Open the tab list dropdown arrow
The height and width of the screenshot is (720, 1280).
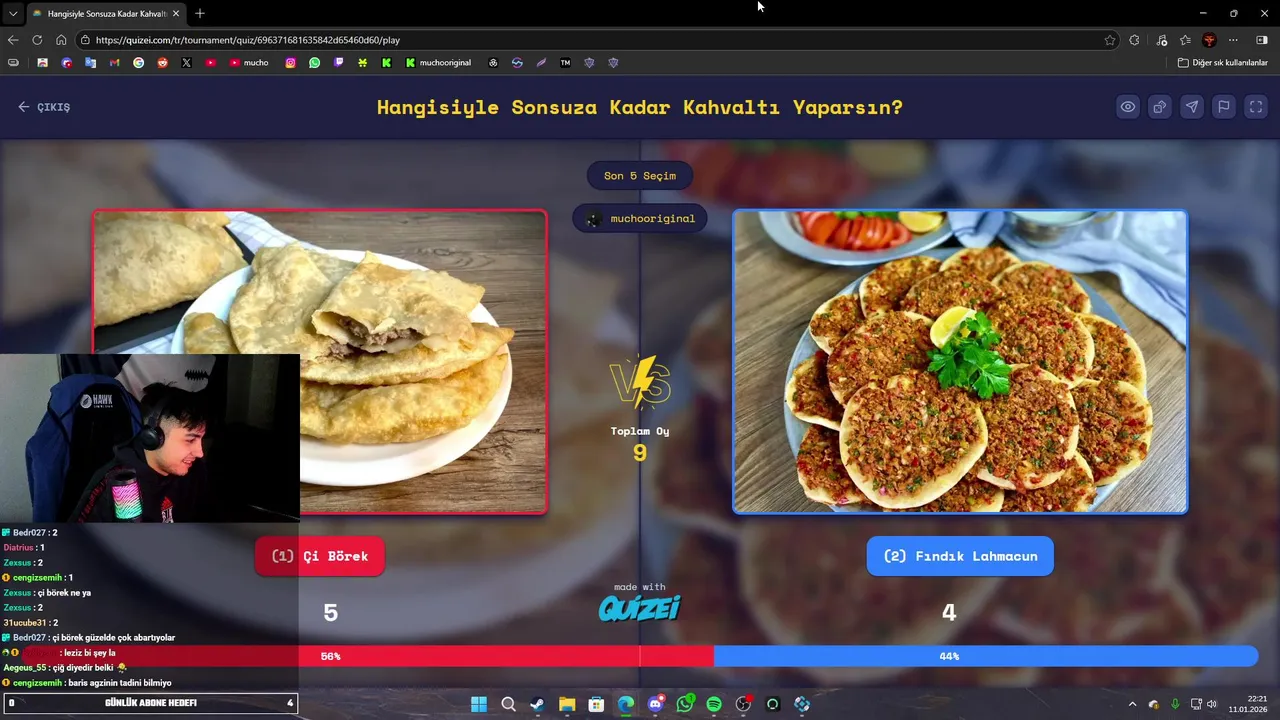pyautogui.click(x=13, y=13)
